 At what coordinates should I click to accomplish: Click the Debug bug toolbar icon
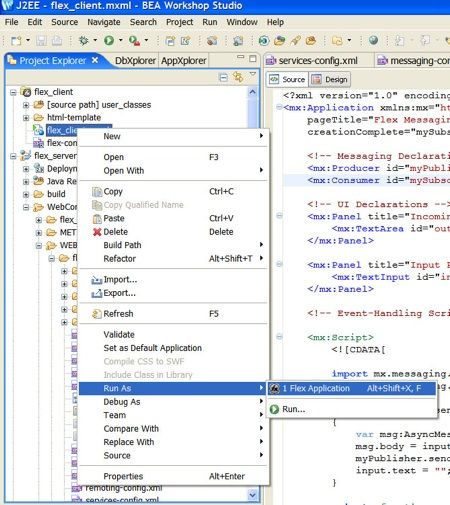coord(83,41)
